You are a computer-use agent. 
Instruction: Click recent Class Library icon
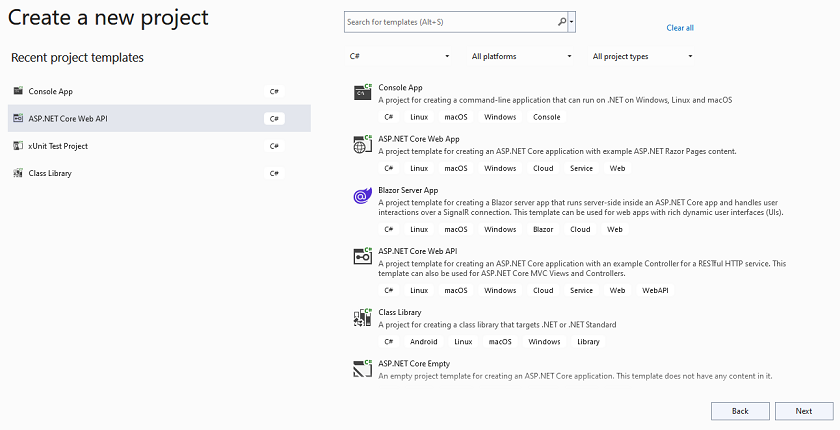click(18, 173)
